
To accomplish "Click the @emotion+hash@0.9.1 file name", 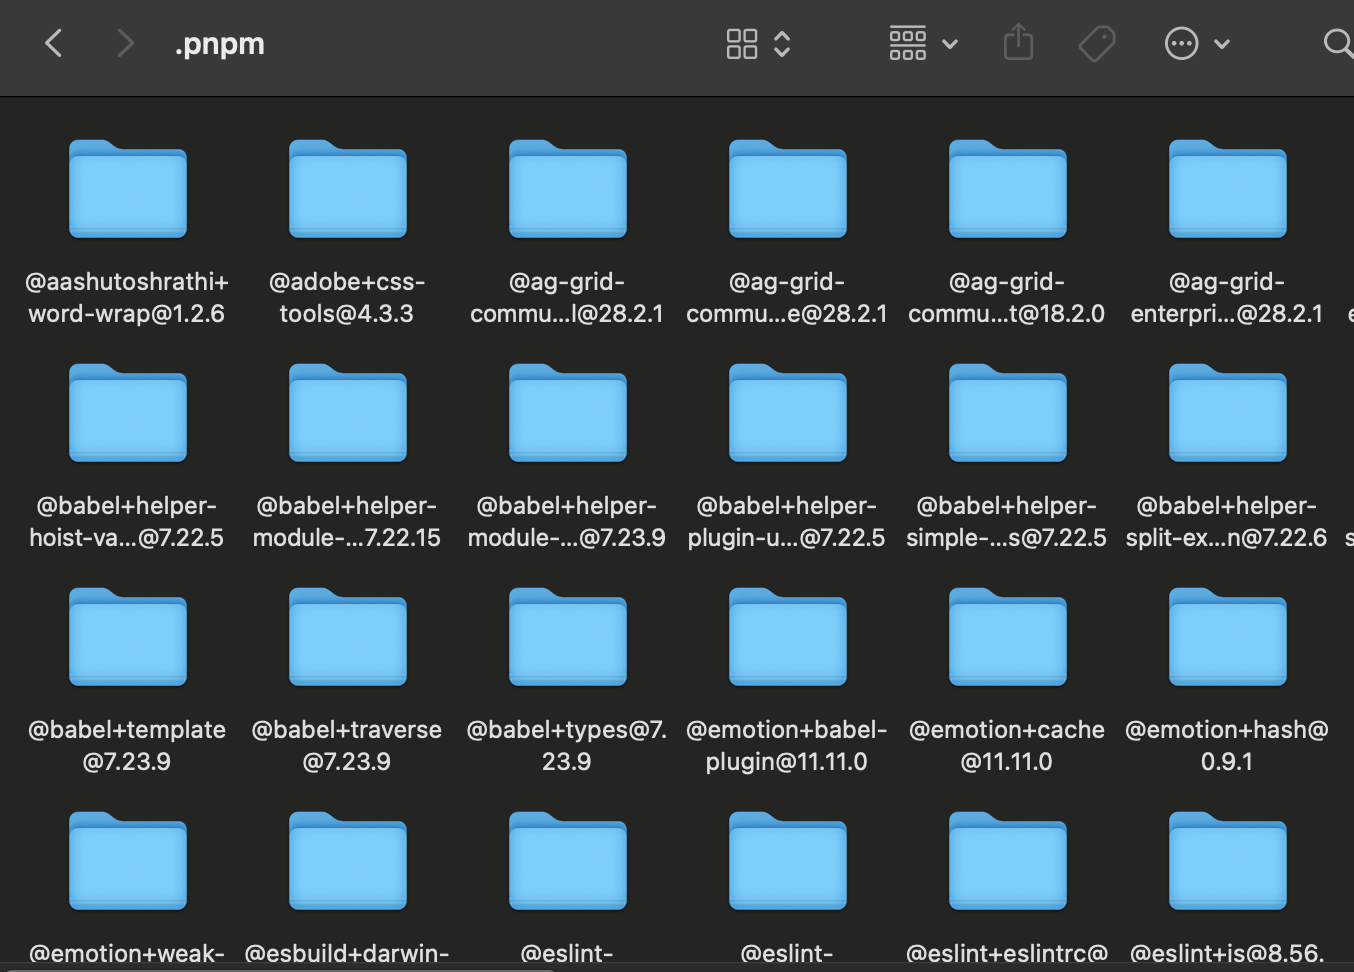I will [x=1227, y=746].
